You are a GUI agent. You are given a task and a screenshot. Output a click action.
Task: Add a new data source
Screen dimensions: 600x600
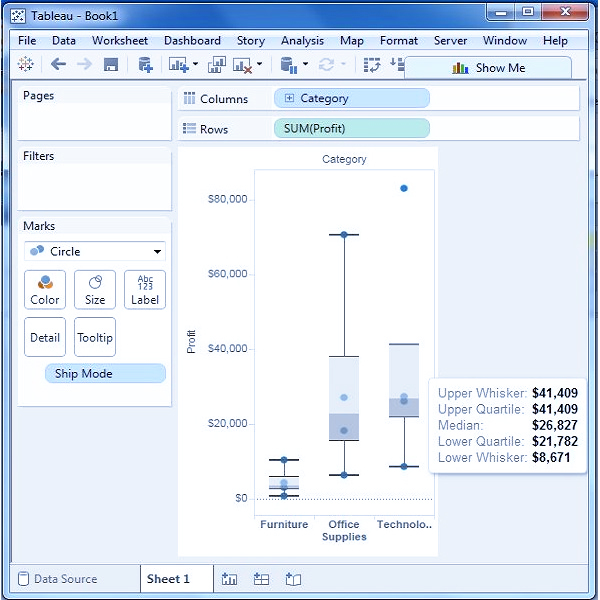pos(145,64)
